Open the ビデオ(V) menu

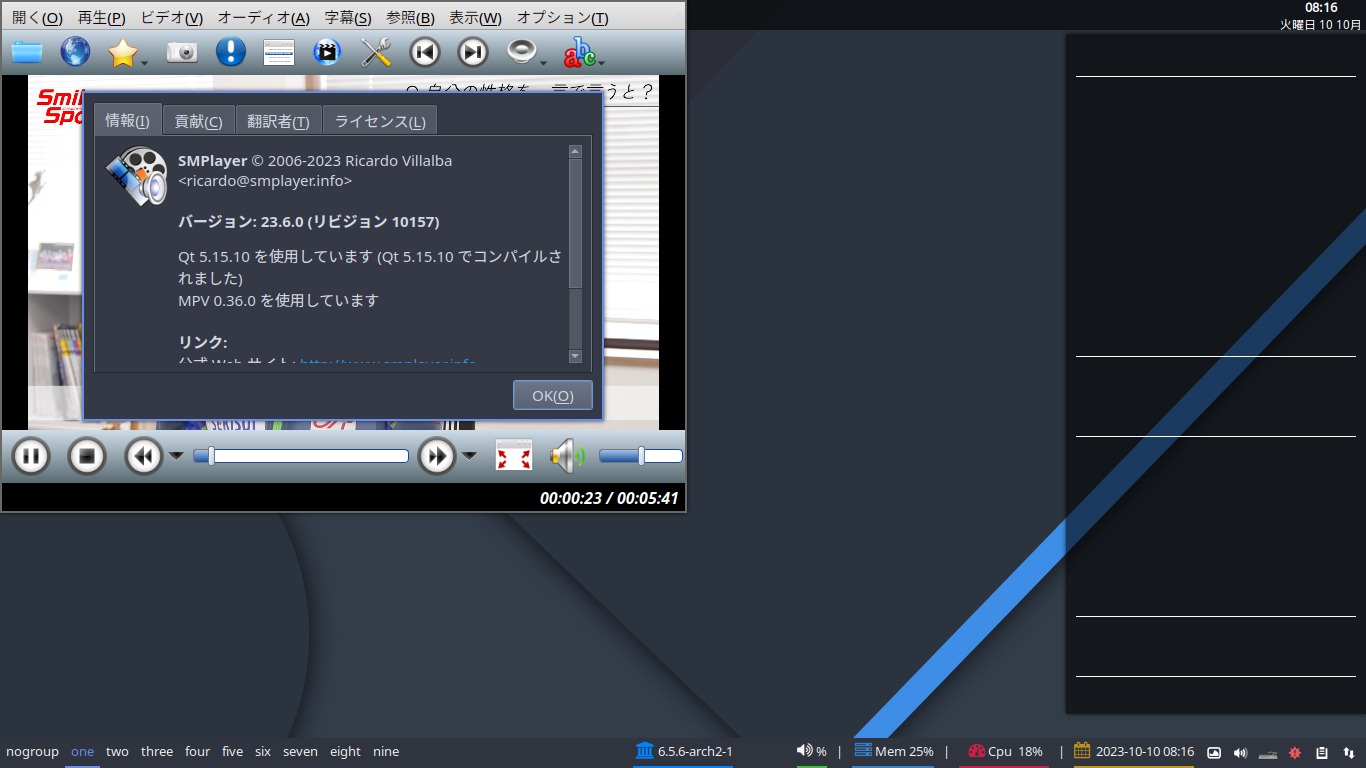(171, 18)
